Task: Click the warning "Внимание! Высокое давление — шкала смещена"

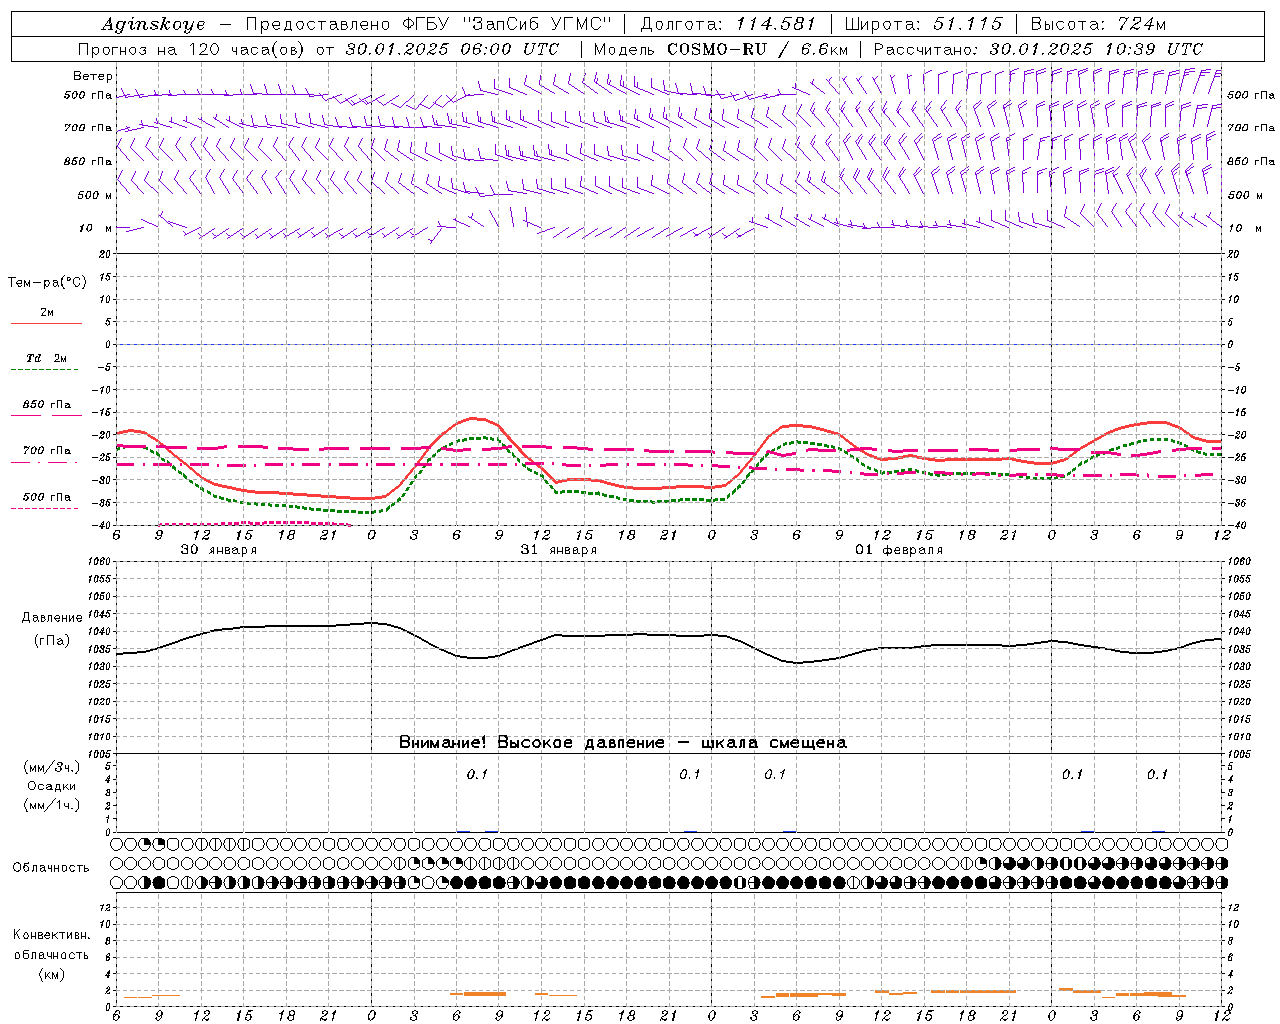Action: pyautogui.click(x=623, y=743)
